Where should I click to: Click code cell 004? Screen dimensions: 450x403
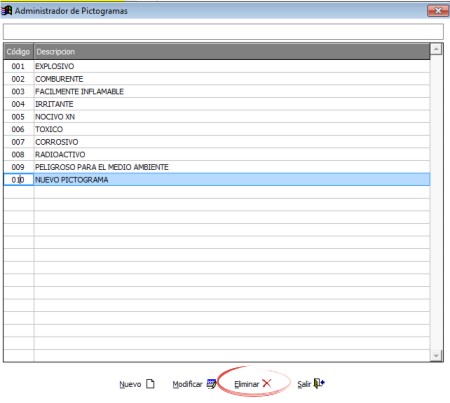[18, 104]
